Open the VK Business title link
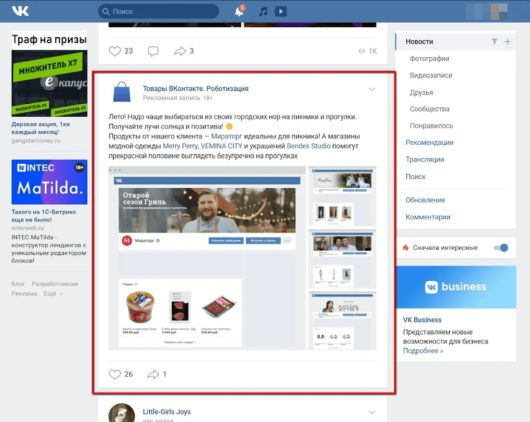This screenshot has width=530, height=422. [422, 320]
